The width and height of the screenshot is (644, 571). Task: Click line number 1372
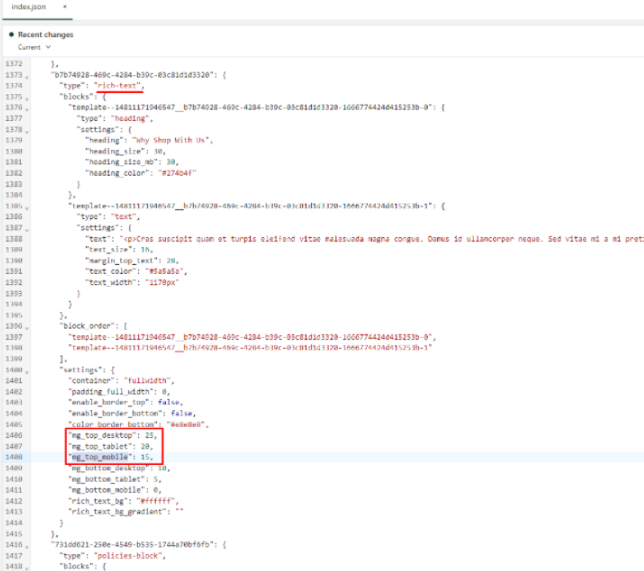[x=14, y=64]
